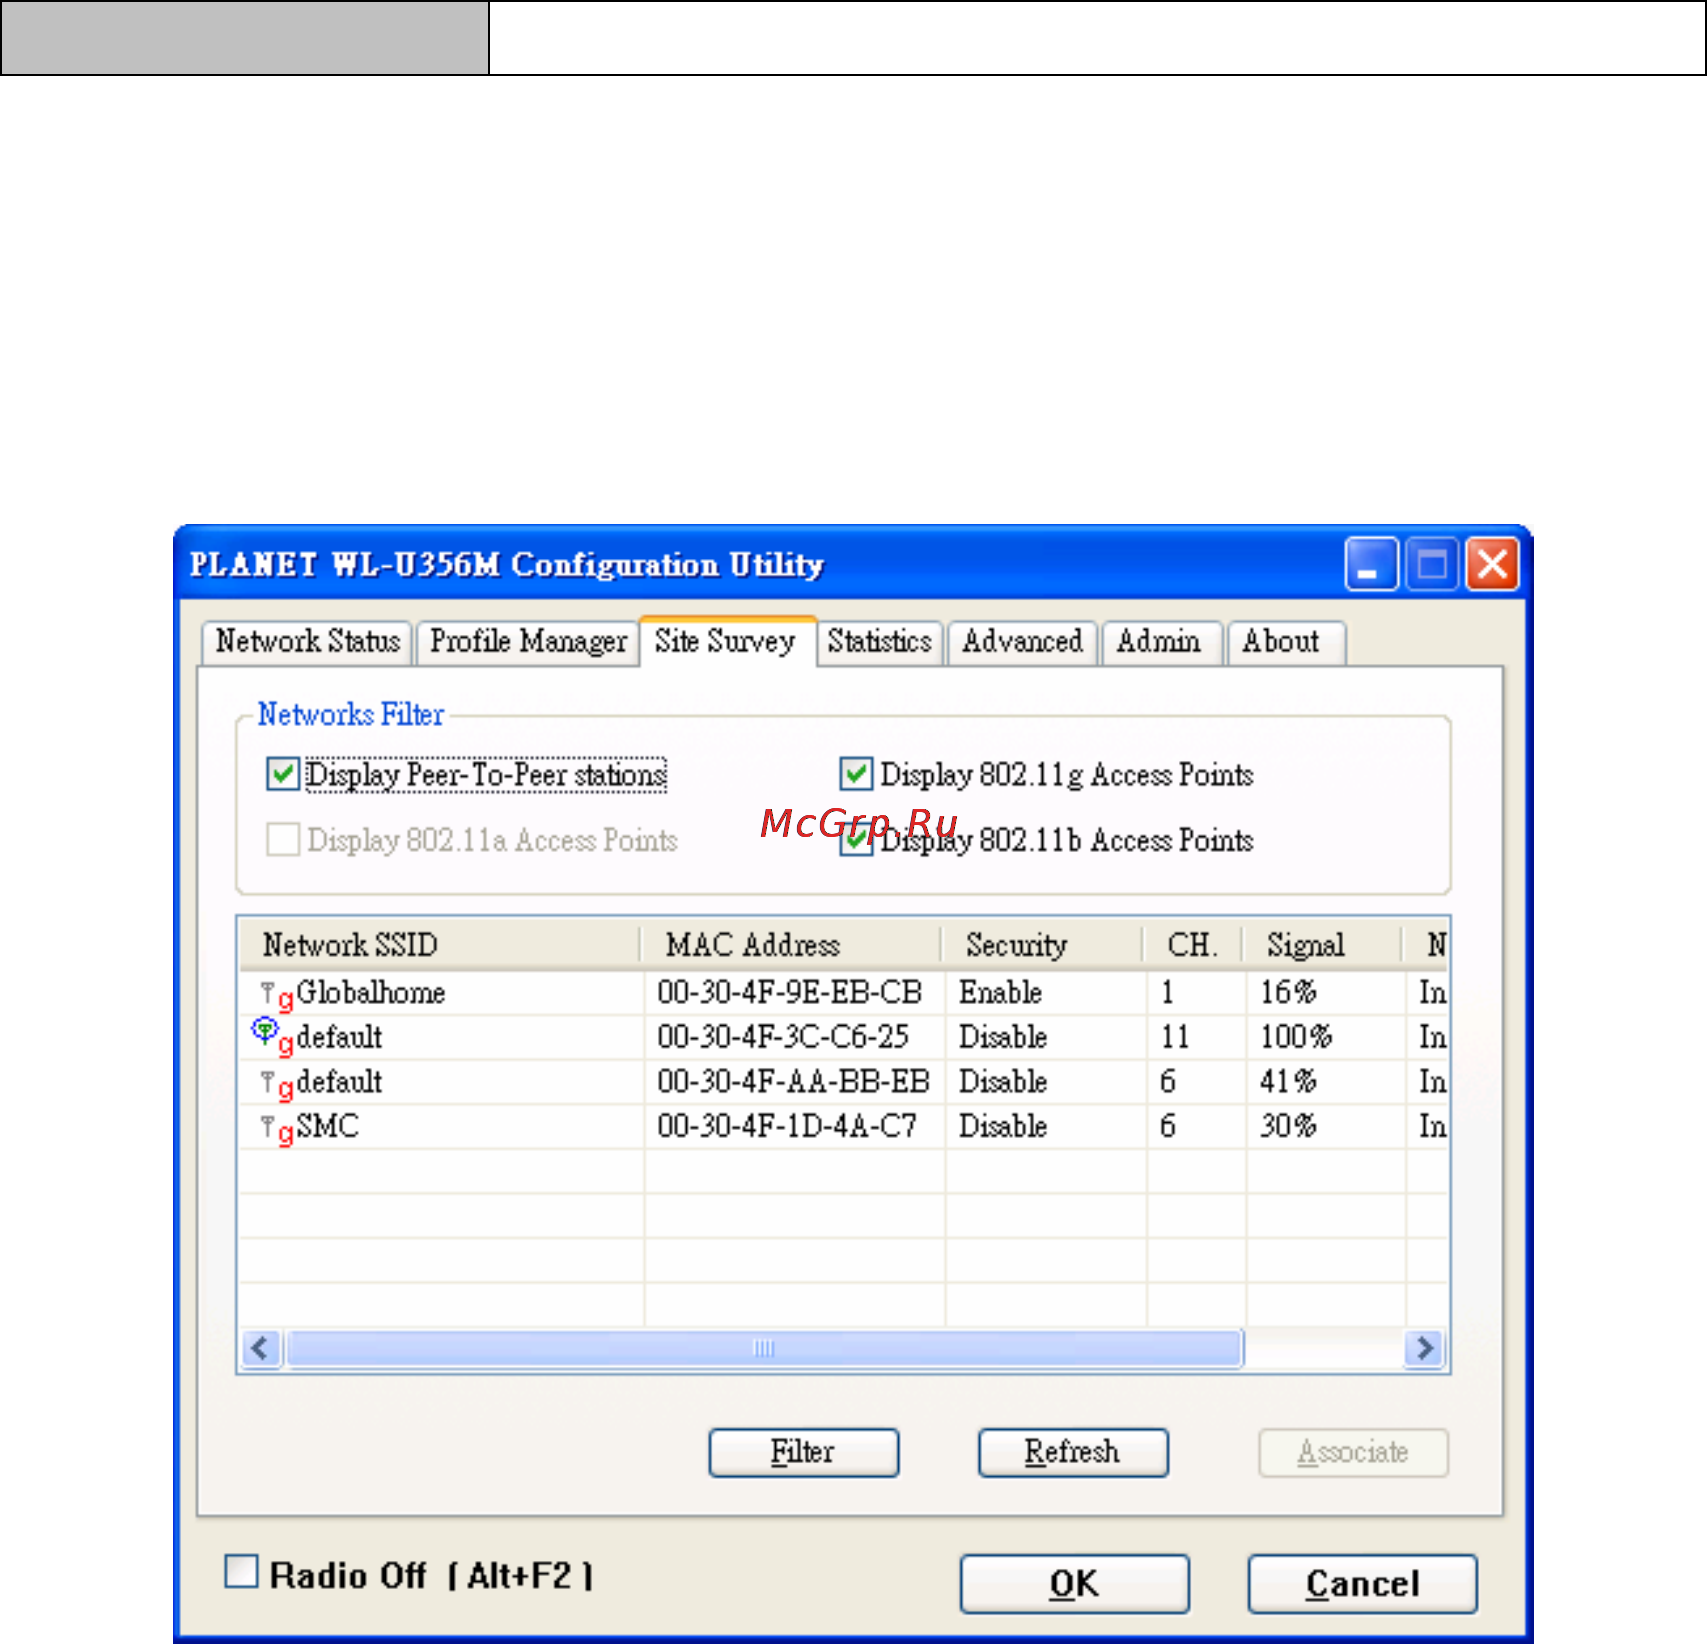This screenshot has width=1707, height=1644.
Task: Click the 100% signal value
Action: tap(1296, 1037)
